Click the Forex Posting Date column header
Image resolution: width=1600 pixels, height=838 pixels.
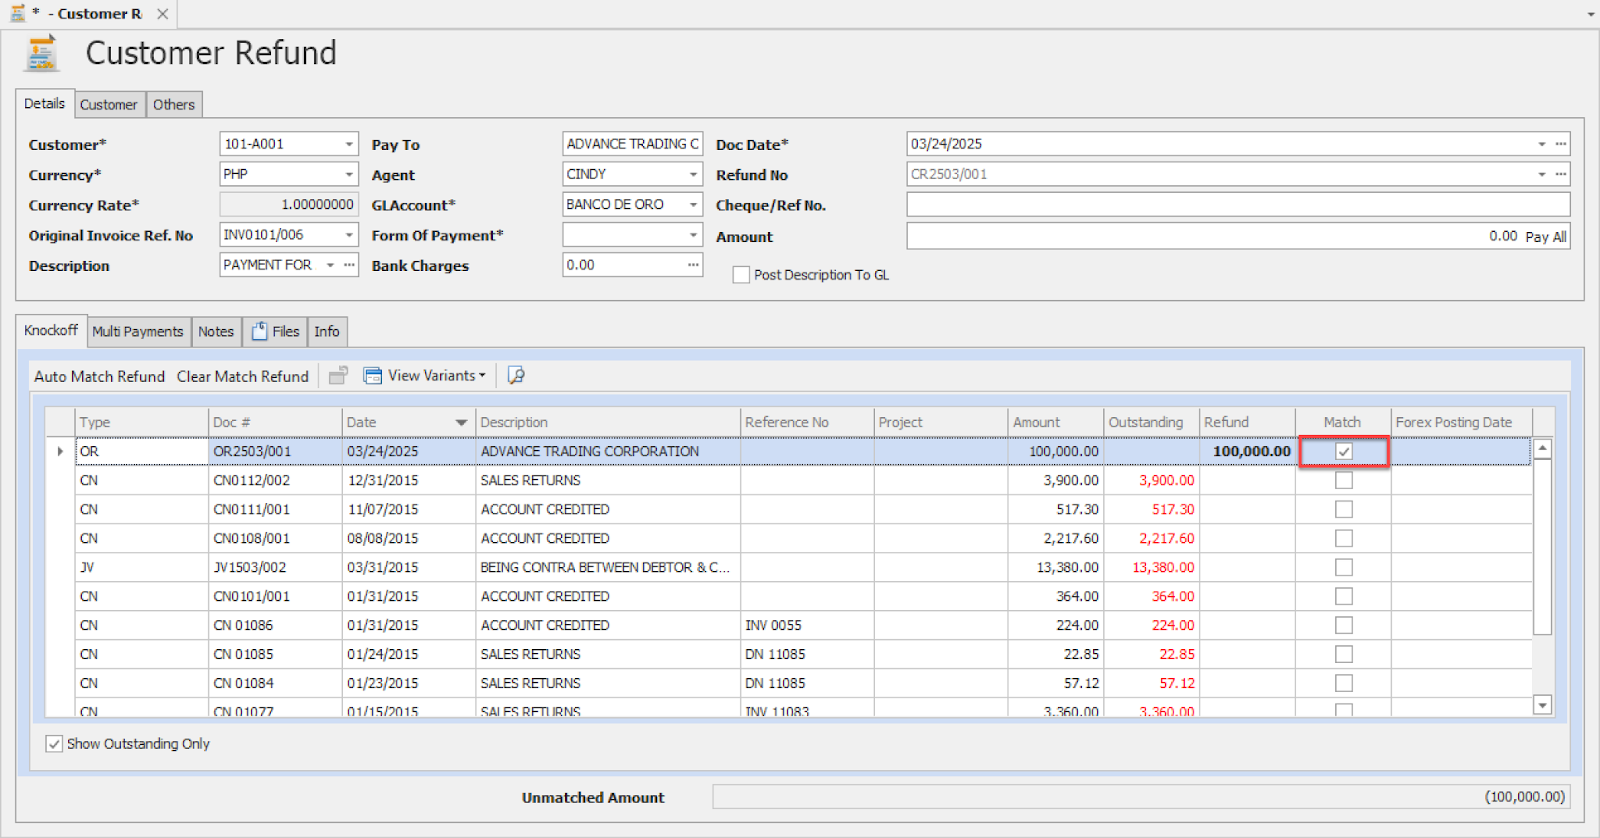(1461, 422)
